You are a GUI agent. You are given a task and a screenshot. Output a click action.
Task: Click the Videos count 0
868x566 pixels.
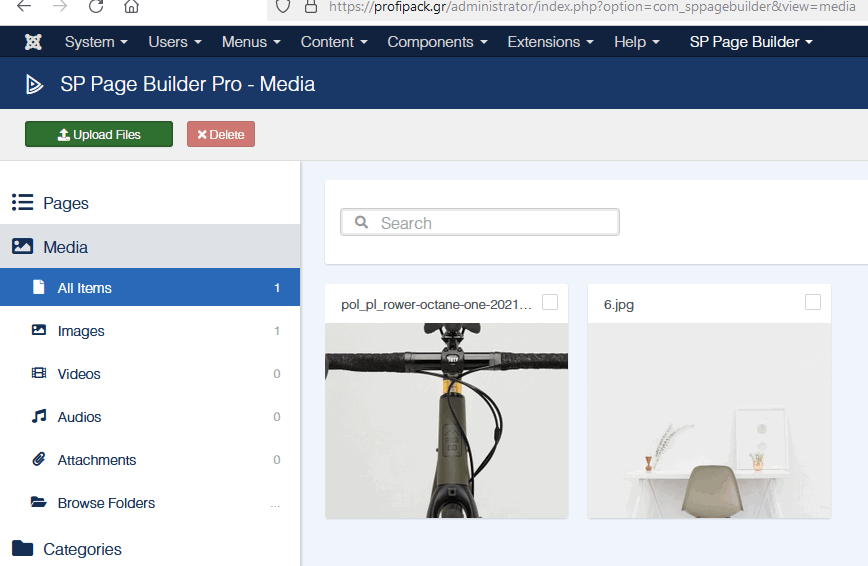pyautogui.click(x=277, y=374)
